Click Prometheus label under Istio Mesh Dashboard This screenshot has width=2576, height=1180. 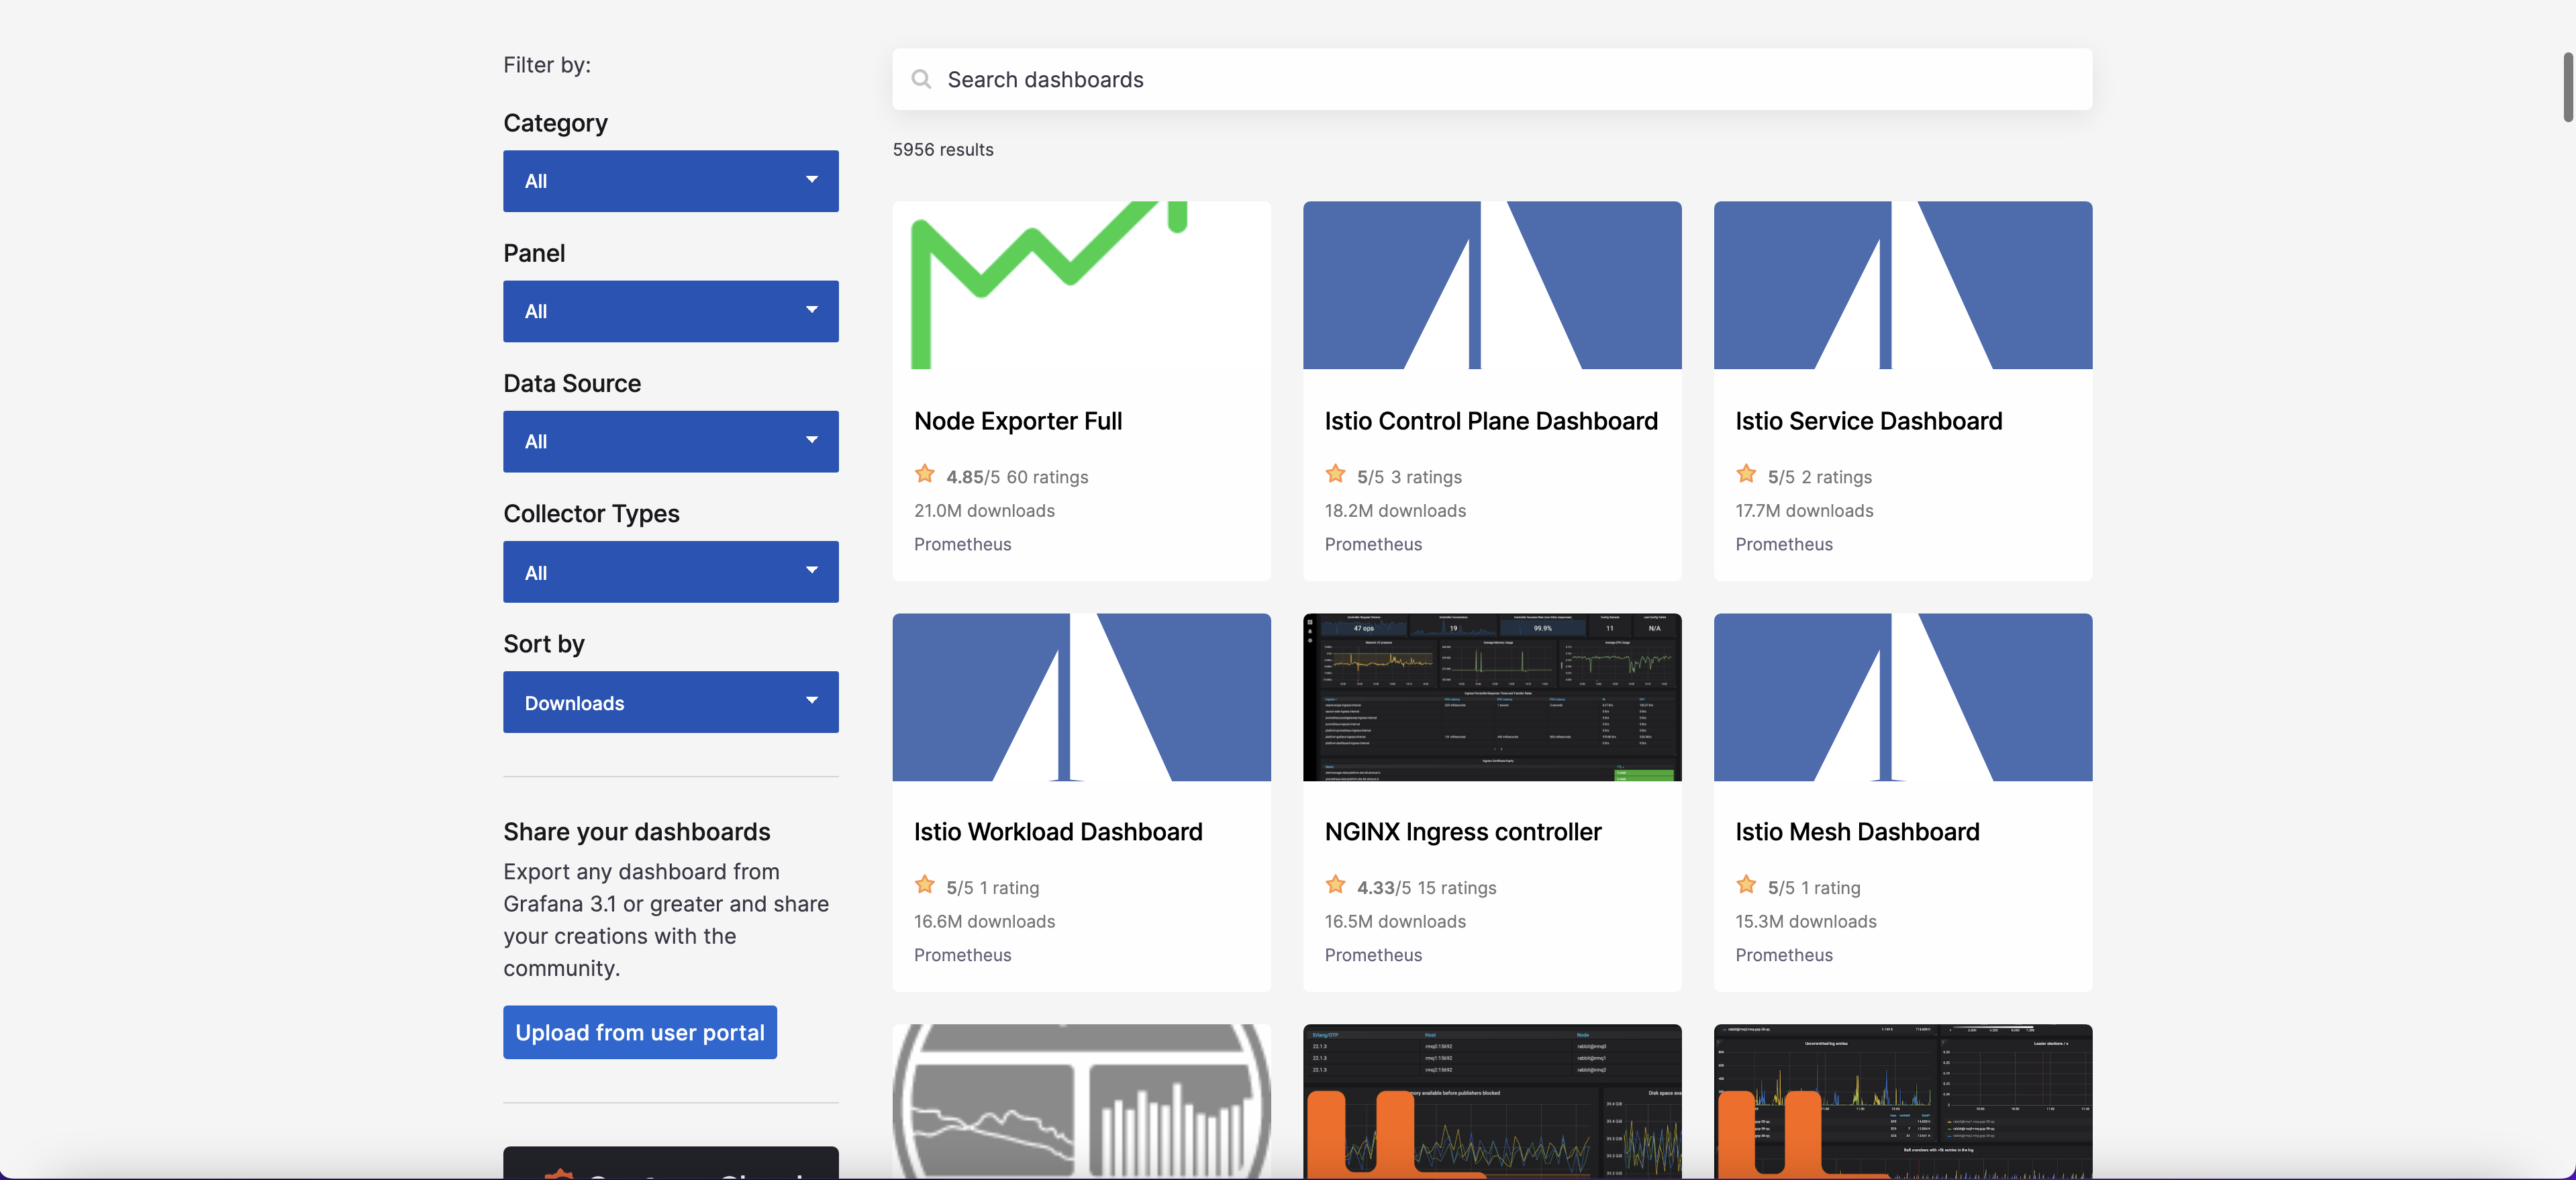pyautogui.click(x=1784, y=955)
